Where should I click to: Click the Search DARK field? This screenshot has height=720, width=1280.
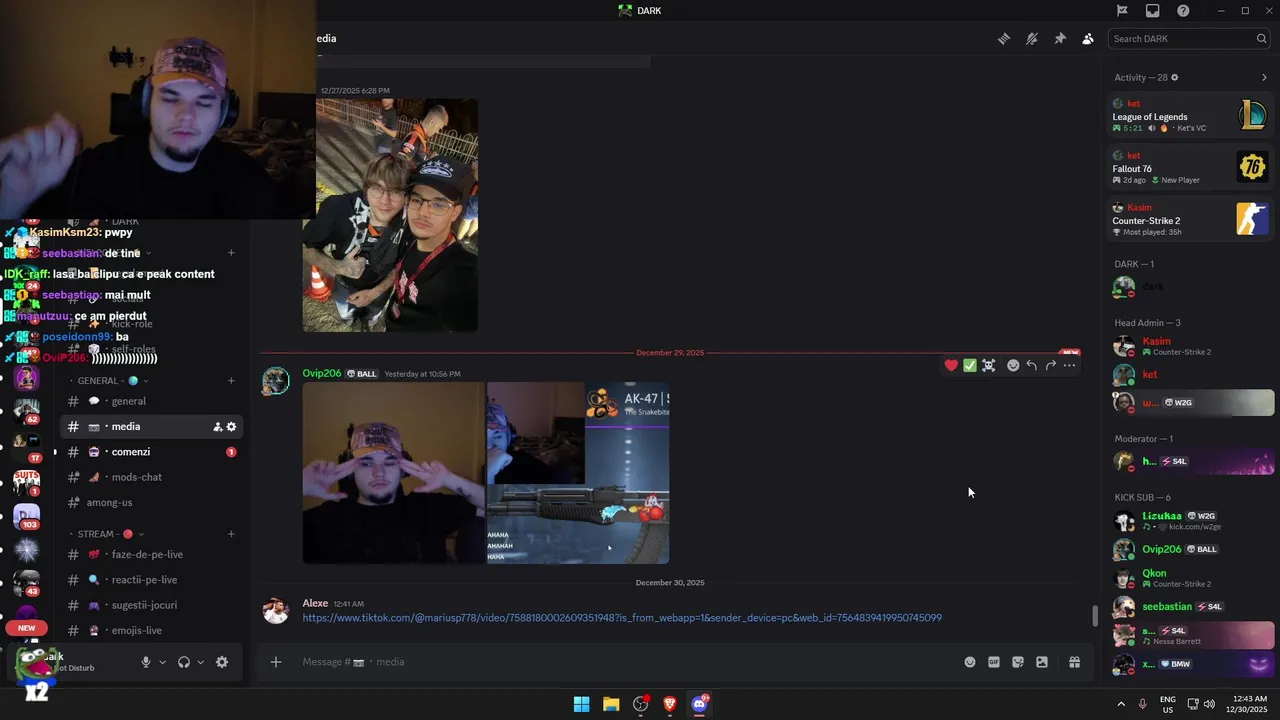1189,38
